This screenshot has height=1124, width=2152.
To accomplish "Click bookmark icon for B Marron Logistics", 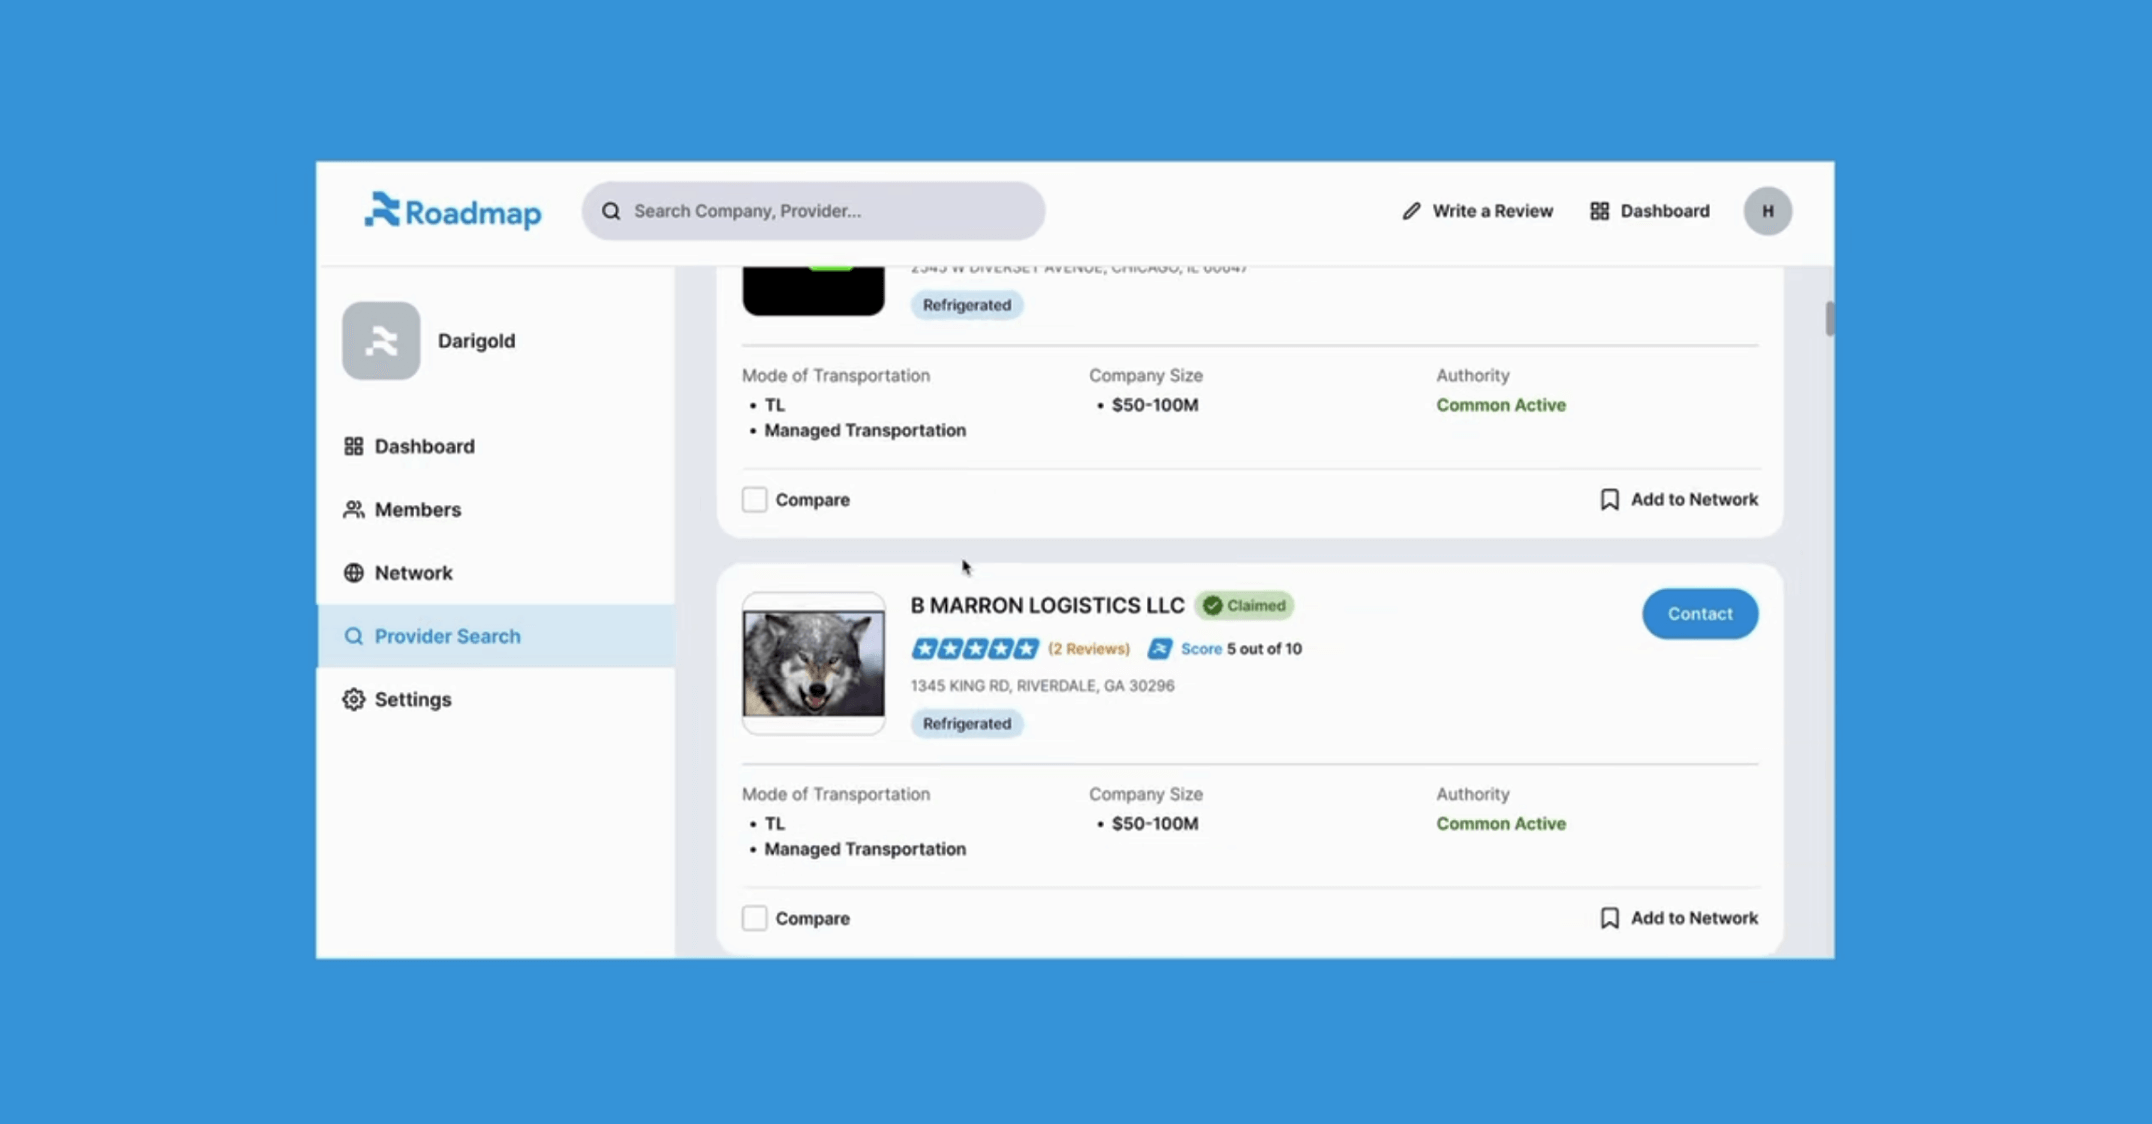I will [1609, 918].
